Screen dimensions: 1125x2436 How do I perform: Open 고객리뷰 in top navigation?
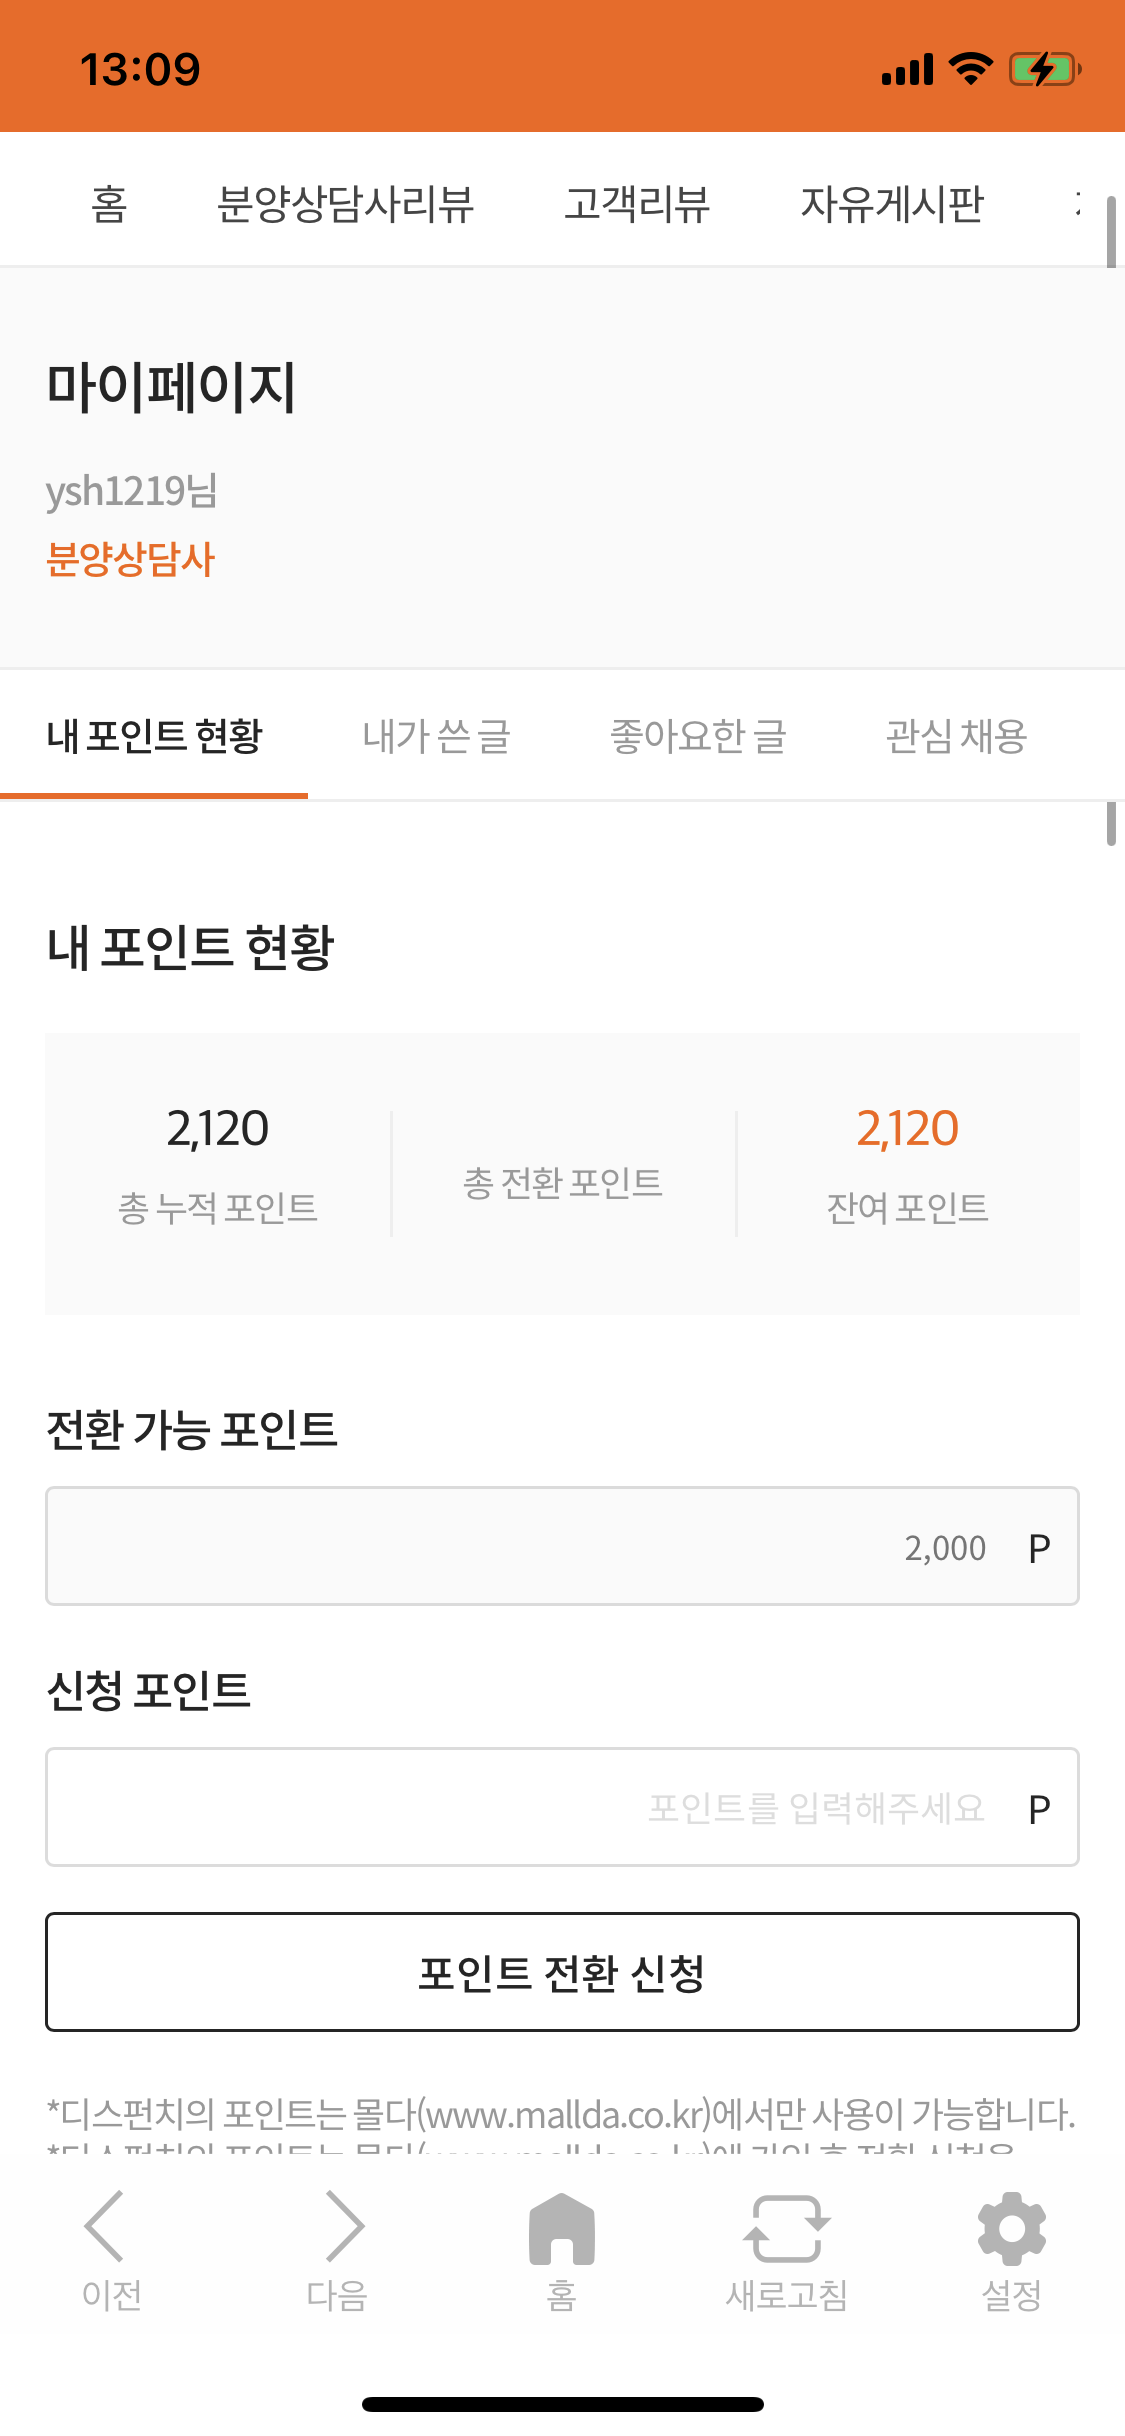point(637,204)
